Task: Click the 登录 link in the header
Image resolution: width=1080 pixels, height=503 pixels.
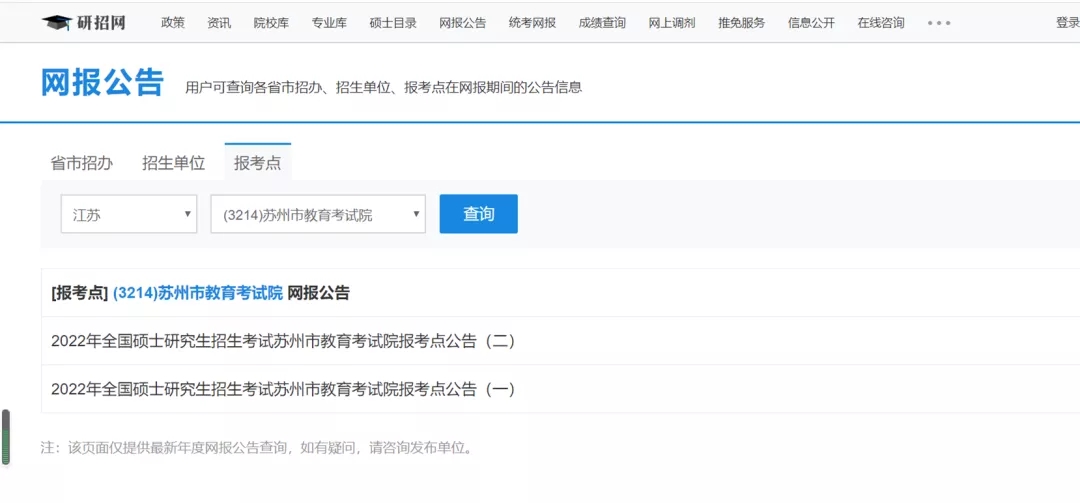Action: click(x=1068, y=23)
